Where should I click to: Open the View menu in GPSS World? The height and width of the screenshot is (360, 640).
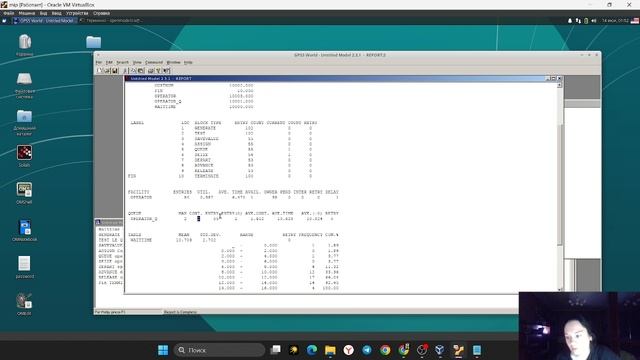137,62
